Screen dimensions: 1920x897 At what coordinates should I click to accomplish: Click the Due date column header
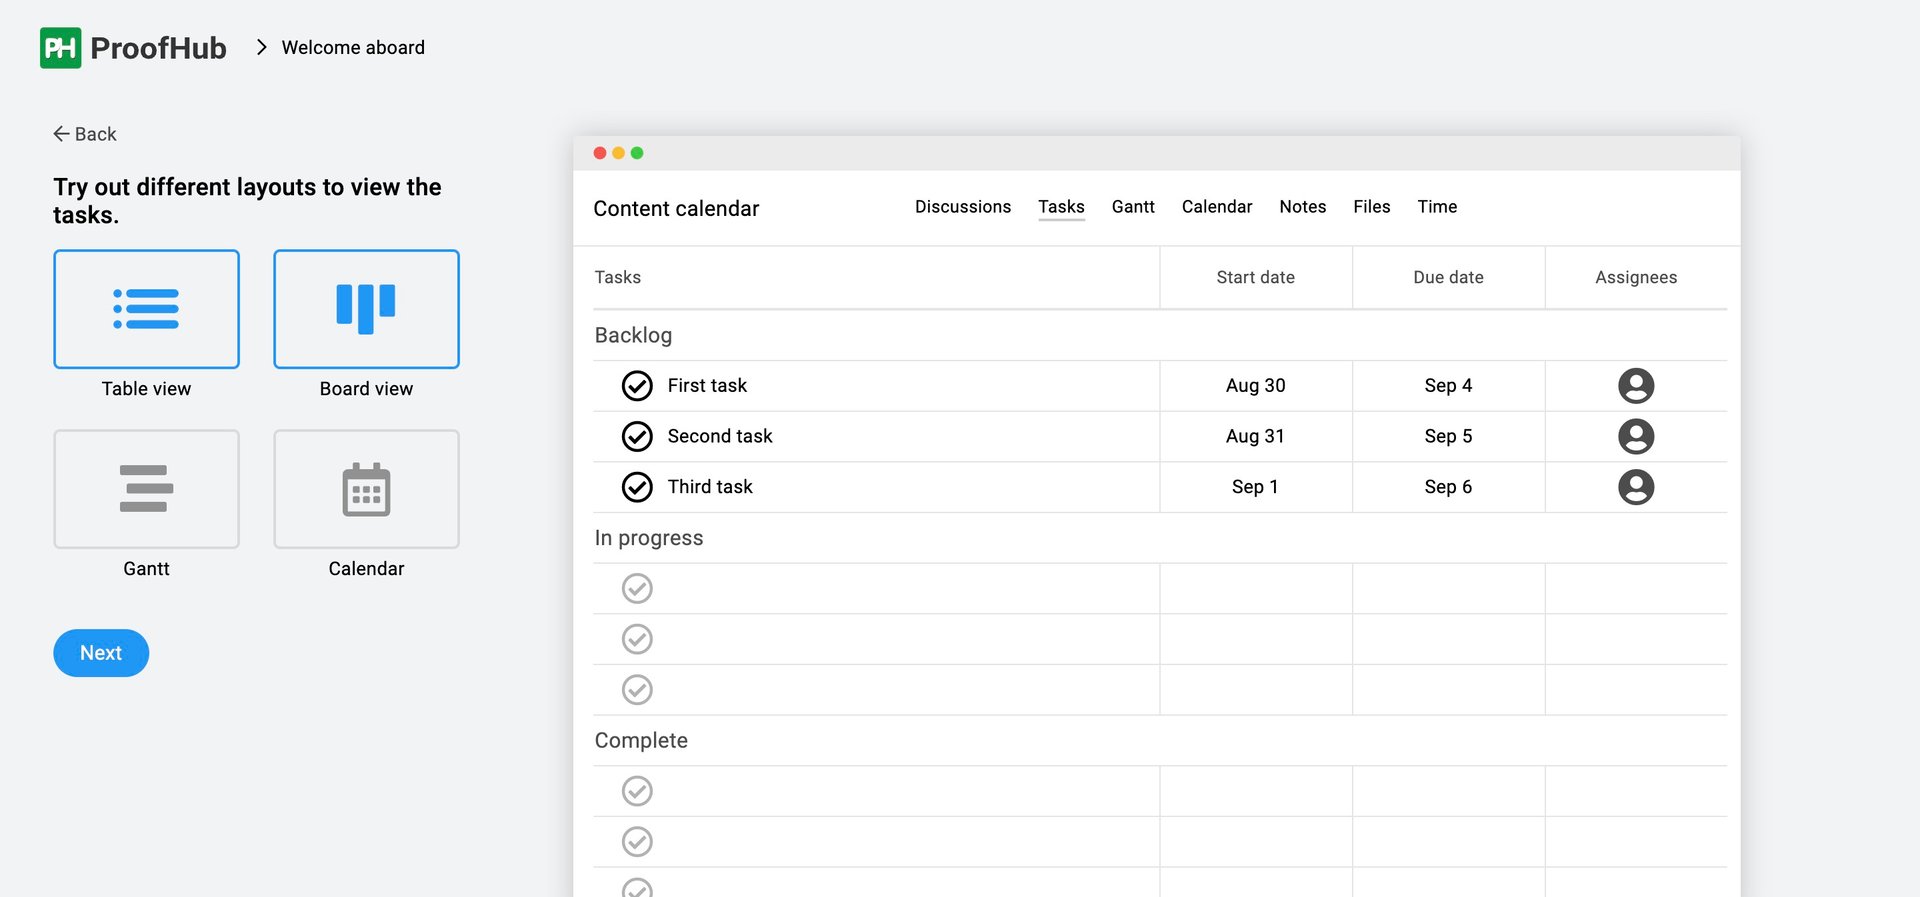tap(1447, 277)
